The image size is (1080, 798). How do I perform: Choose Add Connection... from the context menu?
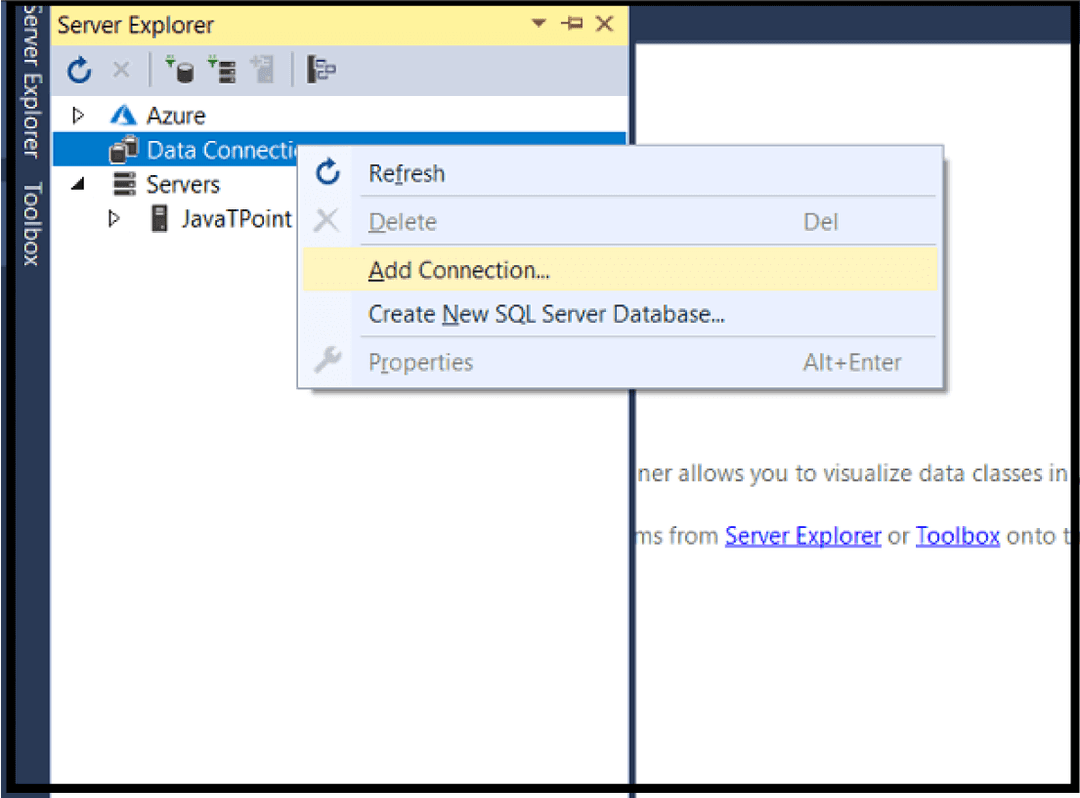click(x=459, y=270)
